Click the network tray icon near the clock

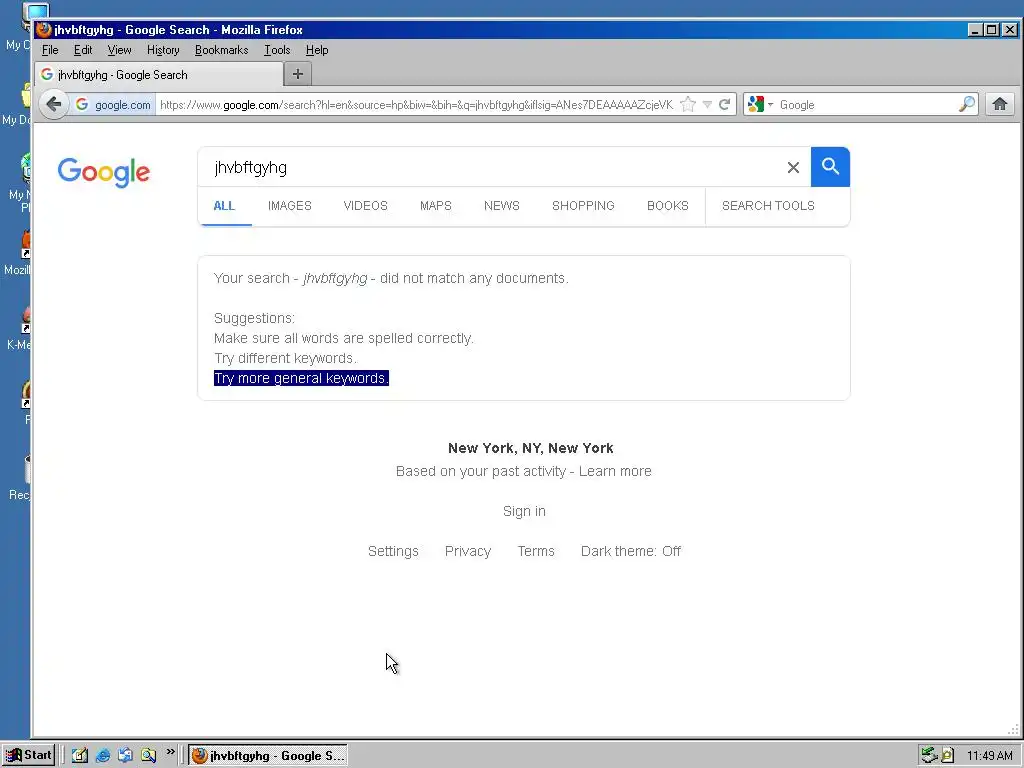pyautogui.click(x=929, y=756)
